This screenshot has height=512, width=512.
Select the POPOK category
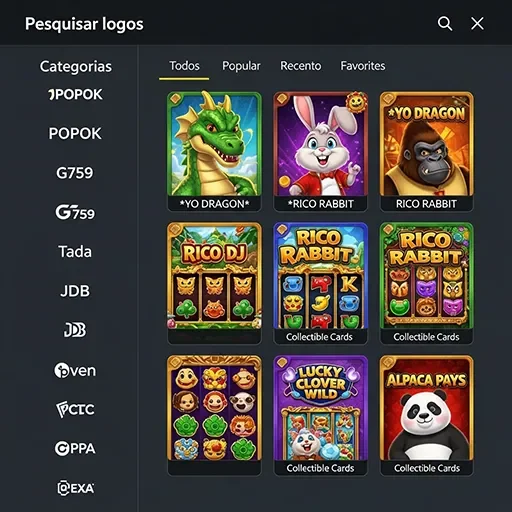pyautogui.click(x=75, y=134)
